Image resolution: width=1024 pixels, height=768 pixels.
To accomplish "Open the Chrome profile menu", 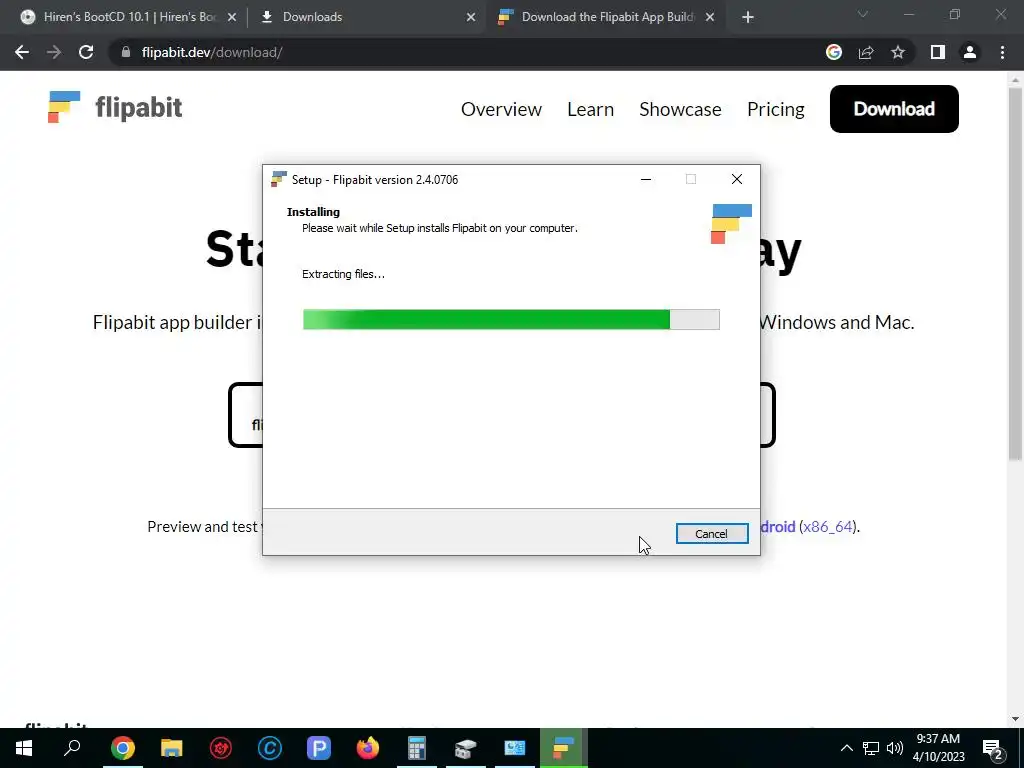I will pos(970,52).
